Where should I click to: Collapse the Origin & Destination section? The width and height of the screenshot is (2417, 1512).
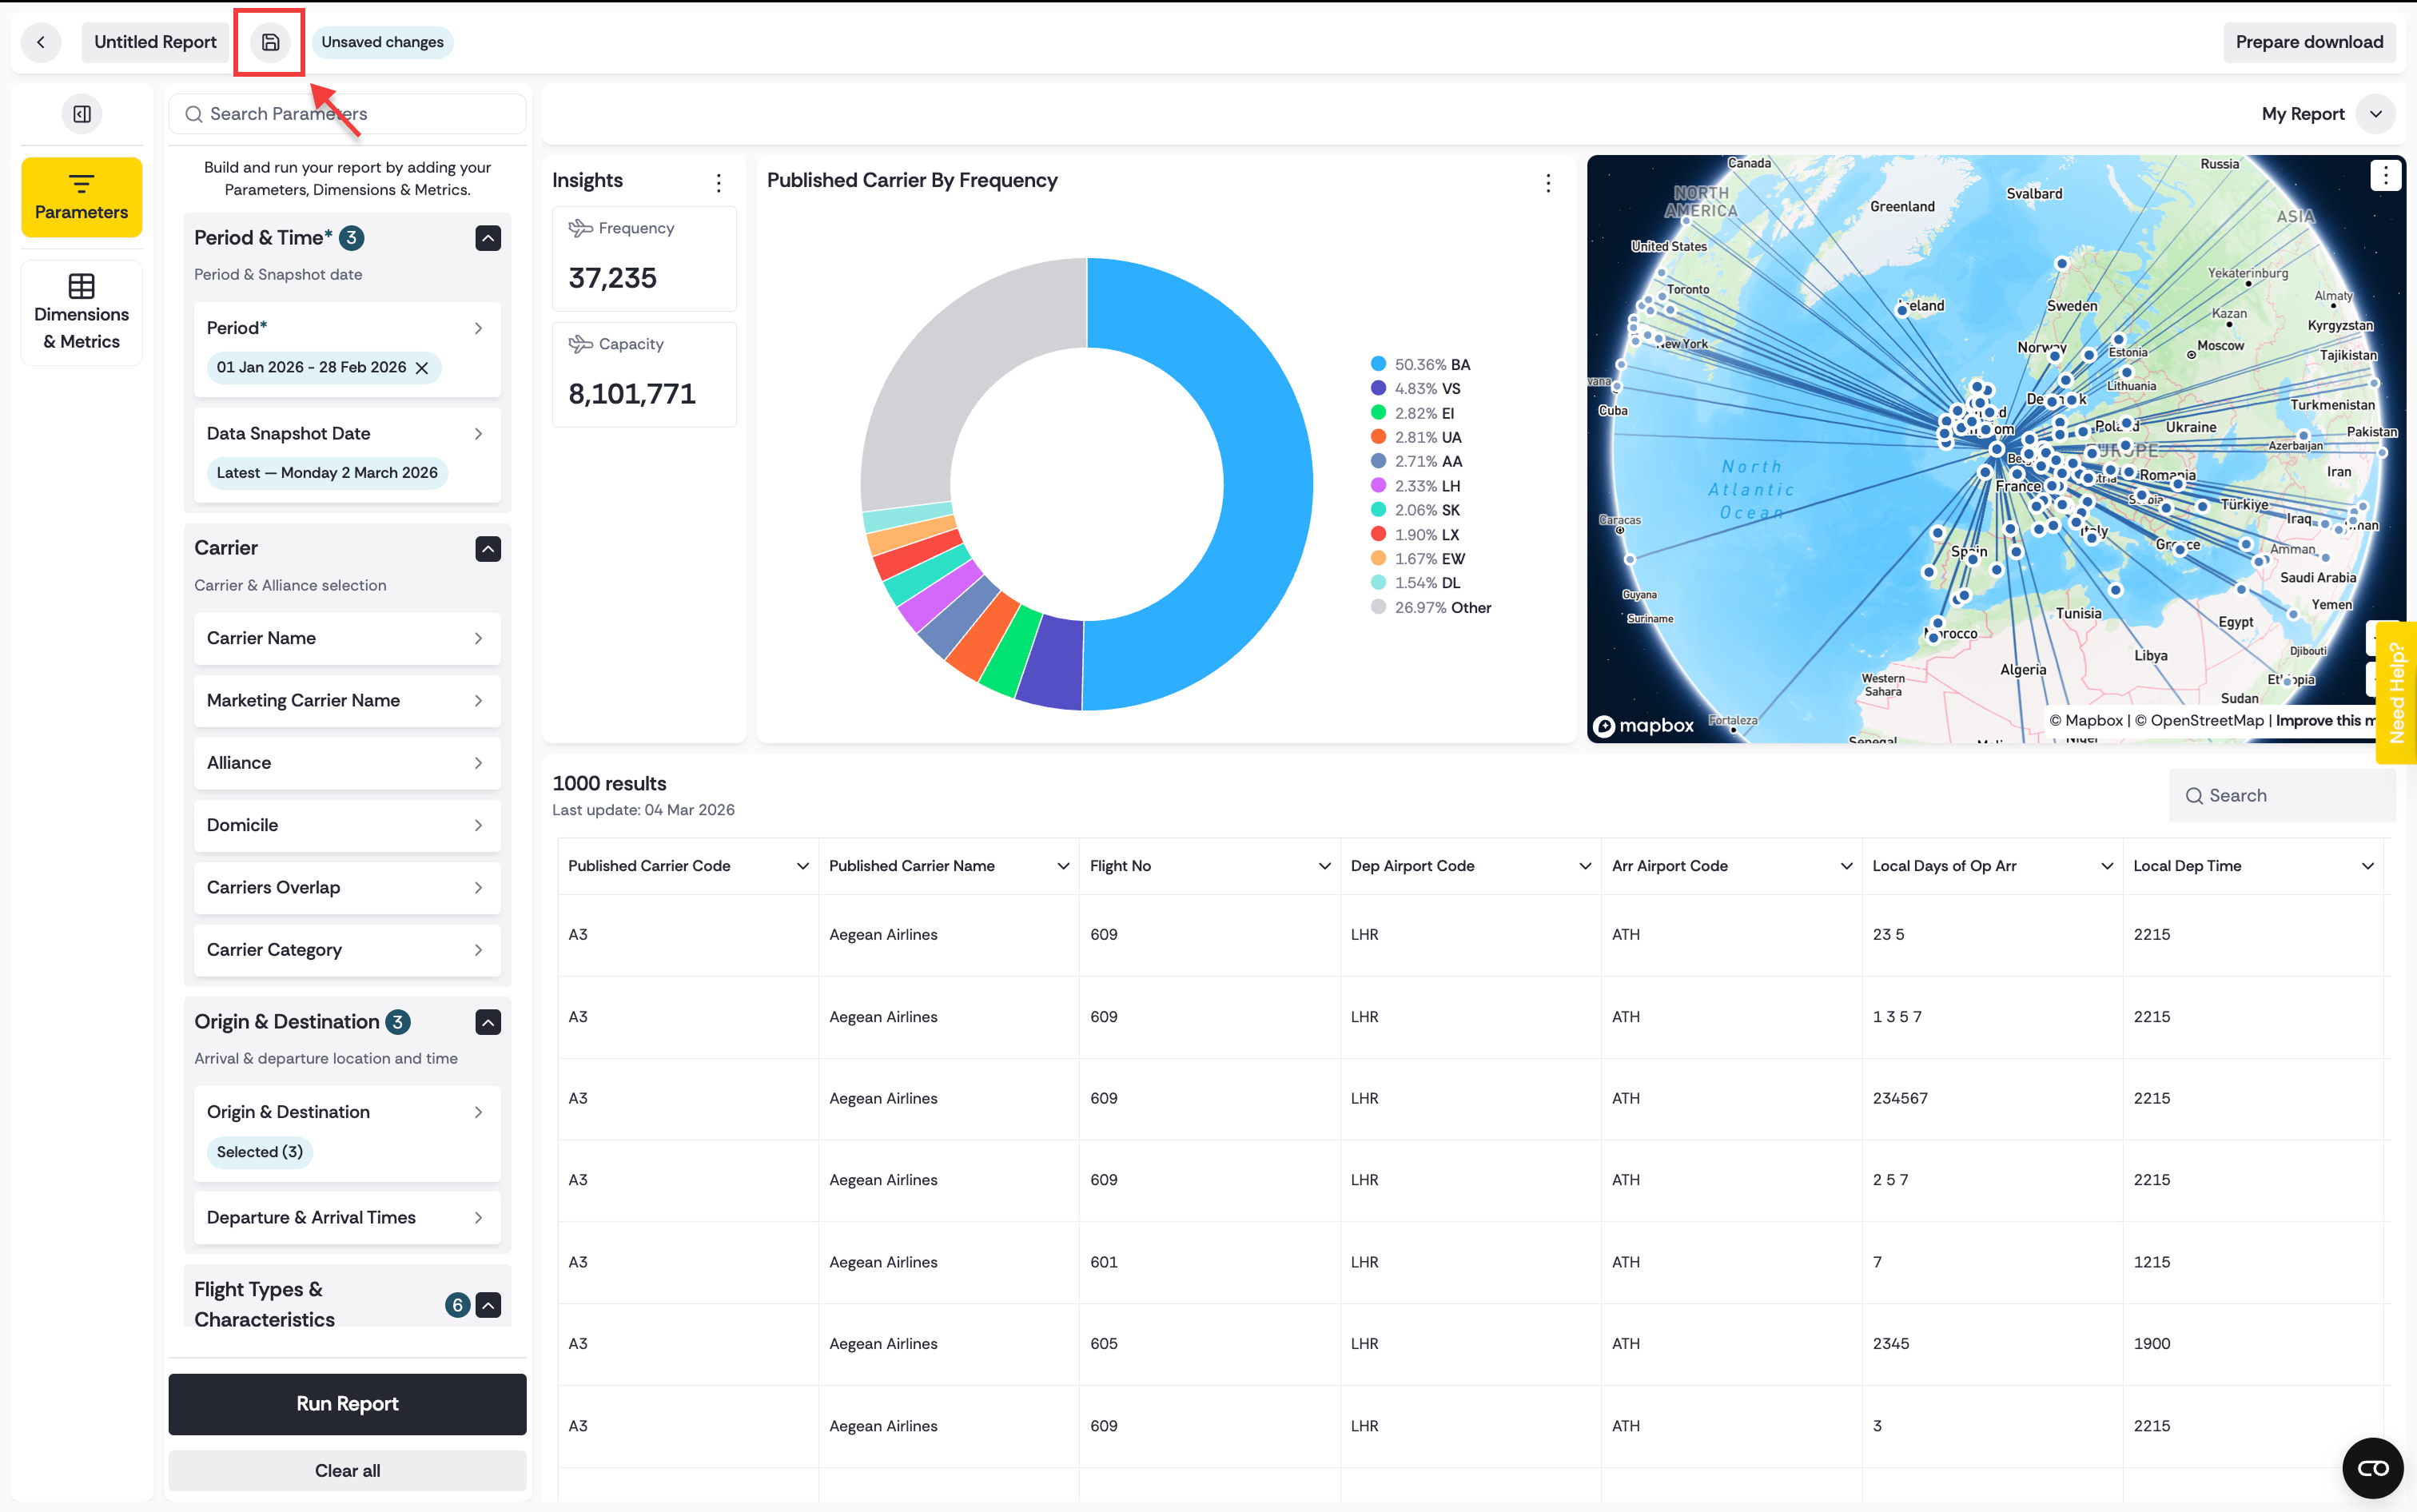488,1022
